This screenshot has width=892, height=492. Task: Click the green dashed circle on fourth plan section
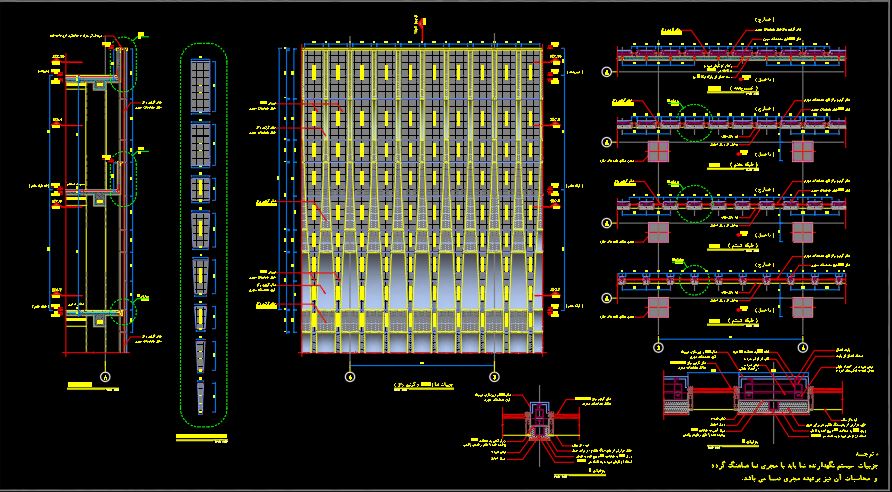[695, 279]
